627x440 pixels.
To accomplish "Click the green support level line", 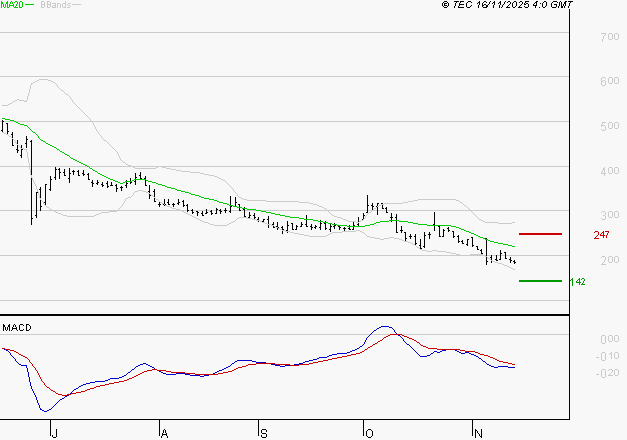I will (540, 281).
